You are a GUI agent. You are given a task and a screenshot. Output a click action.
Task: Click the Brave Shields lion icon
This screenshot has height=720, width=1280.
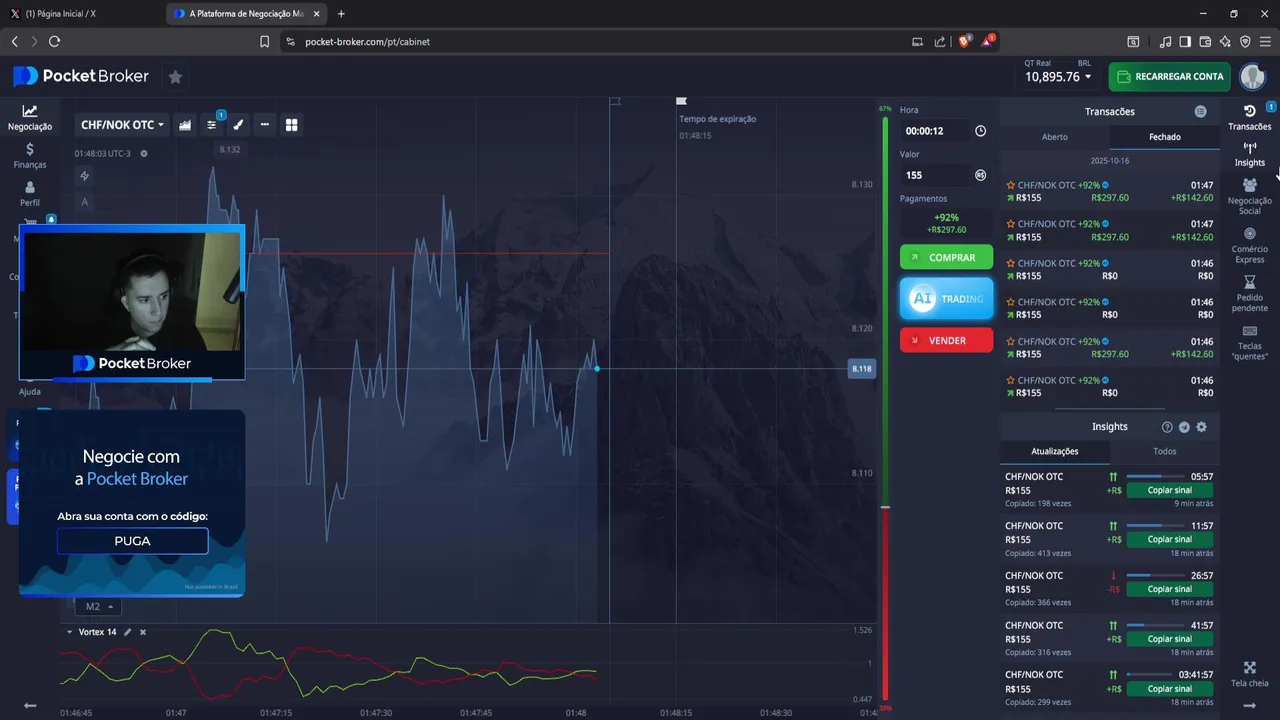pos(965,41)
